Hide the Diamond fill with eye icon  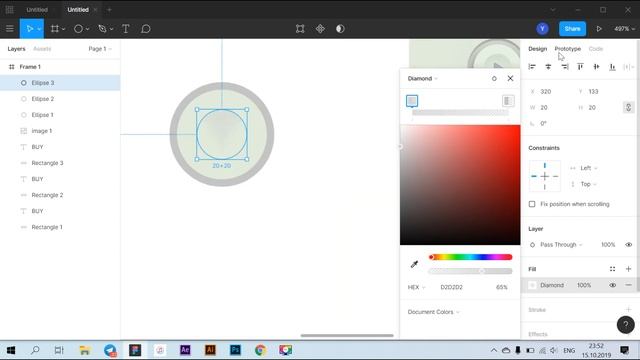(x=612, y=285)
